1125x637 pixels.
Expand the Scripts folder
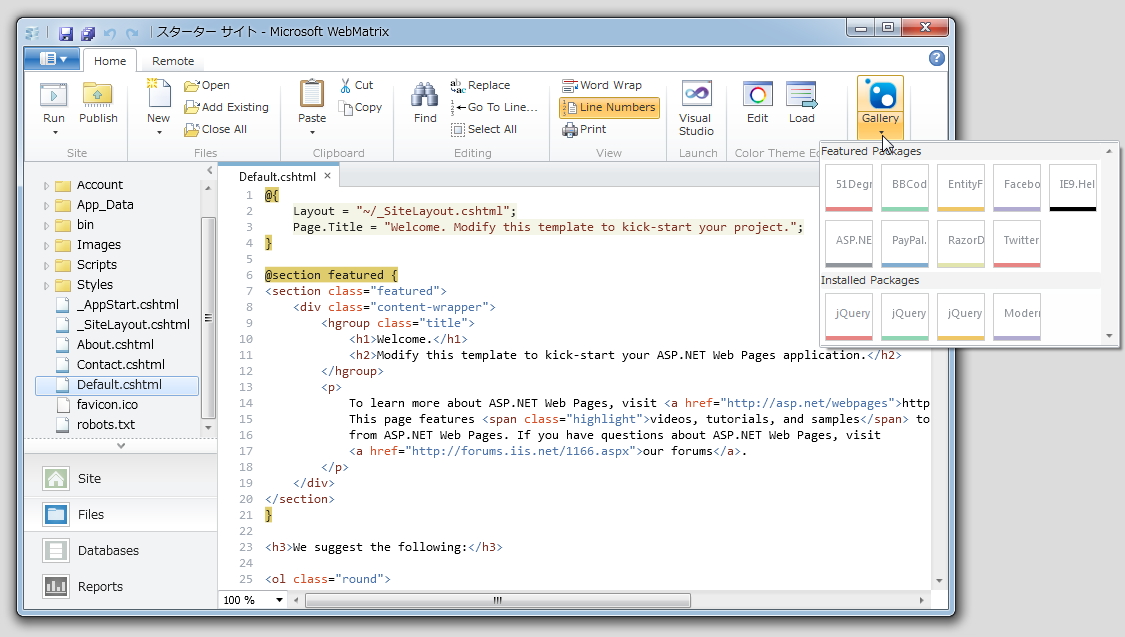click(x=46, y=266)
